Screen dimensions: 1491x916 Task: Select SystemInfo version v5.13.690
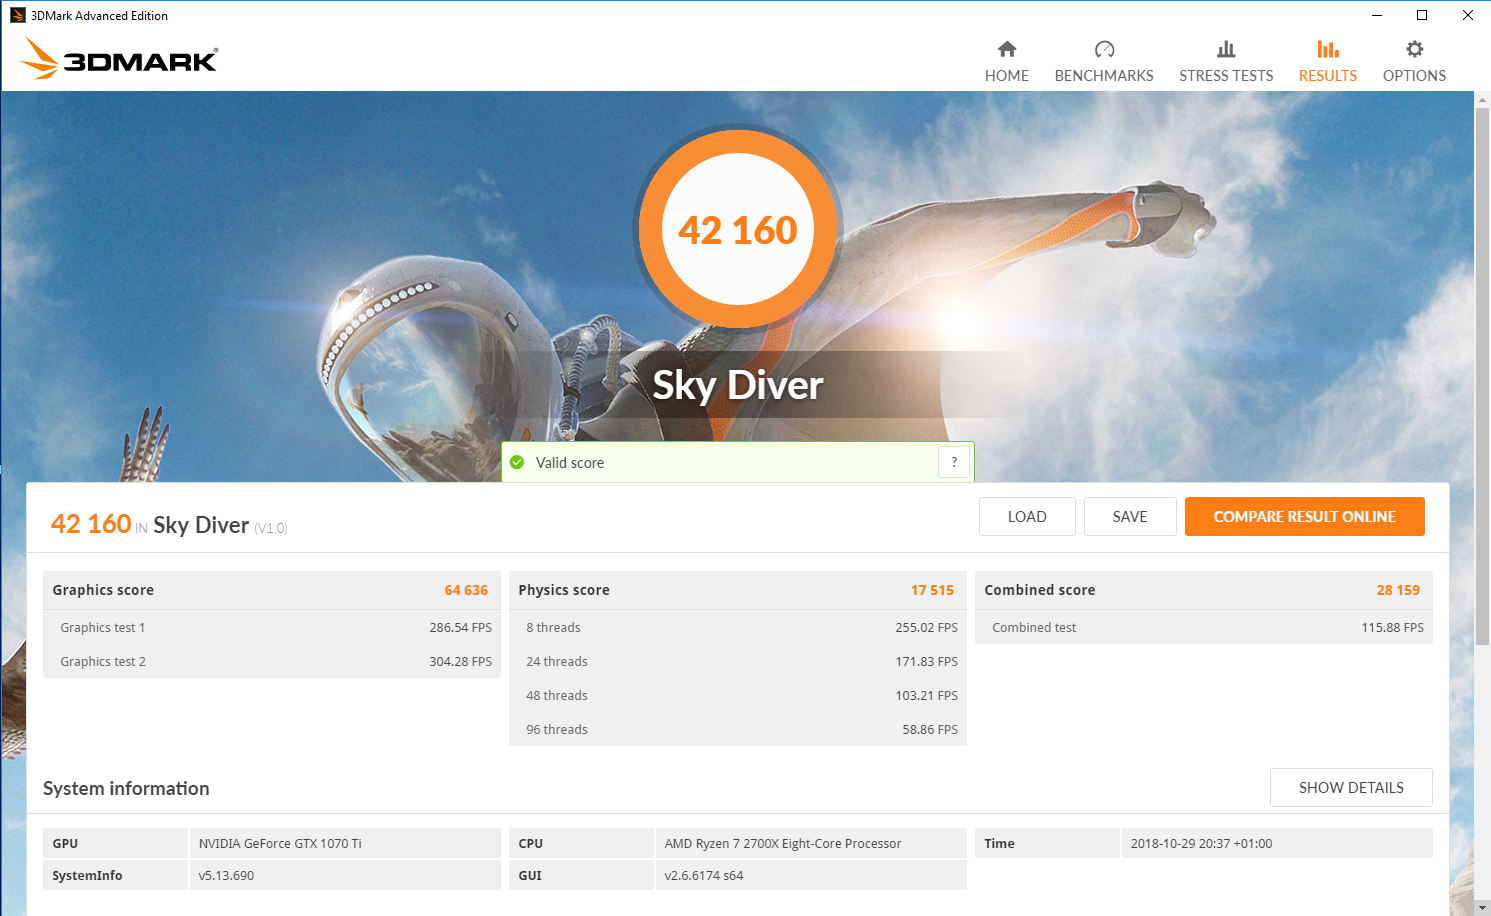point(226,876)
